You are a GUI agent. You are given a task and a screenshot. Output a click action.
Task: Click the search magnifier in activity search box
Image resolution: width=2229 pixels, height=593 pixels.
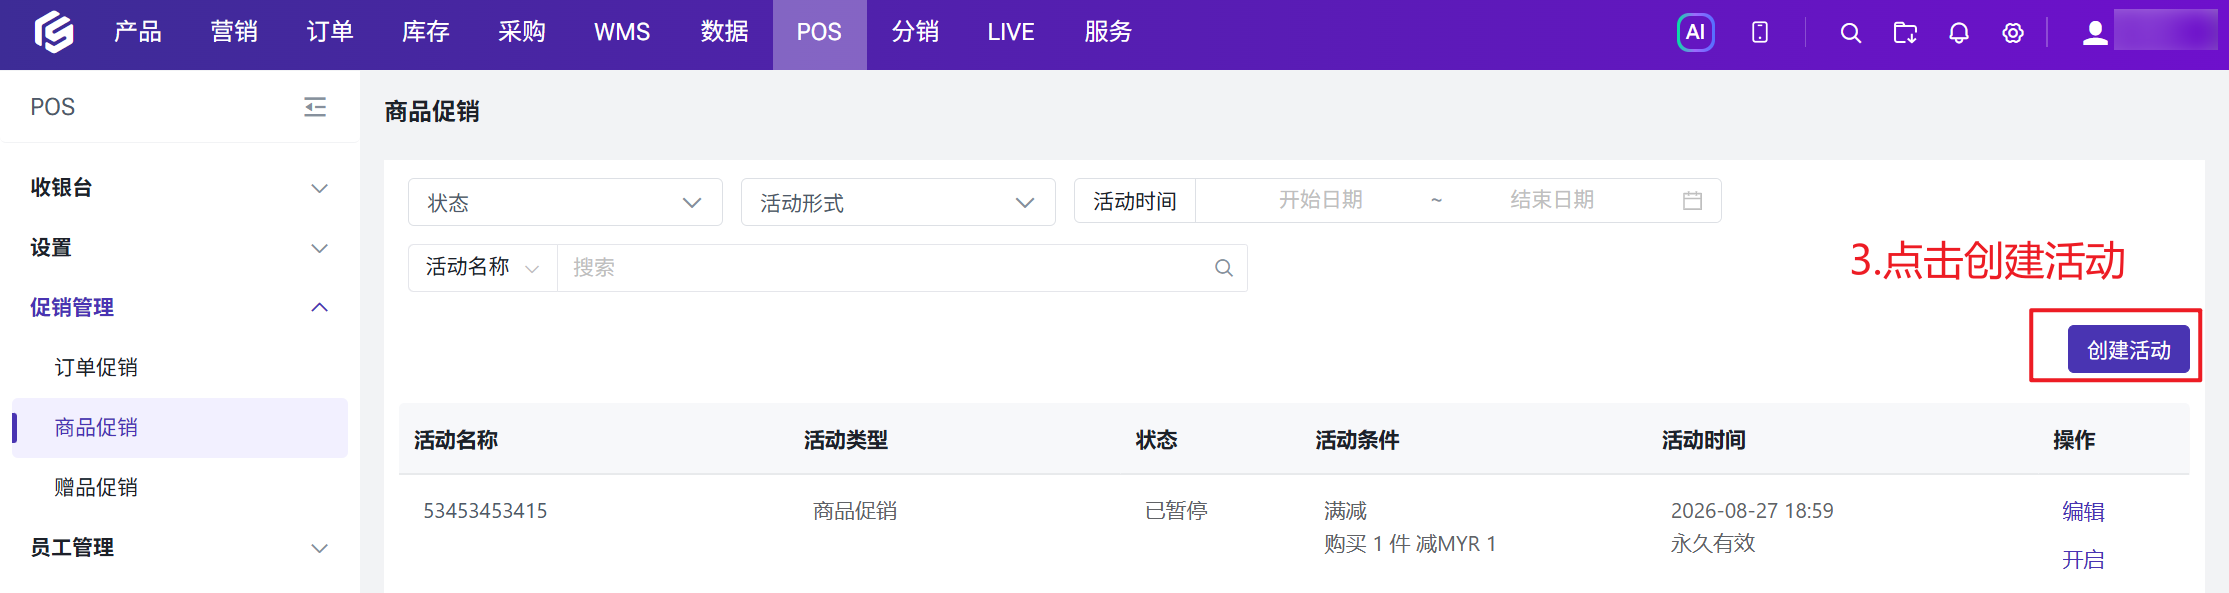(1224, 268)
